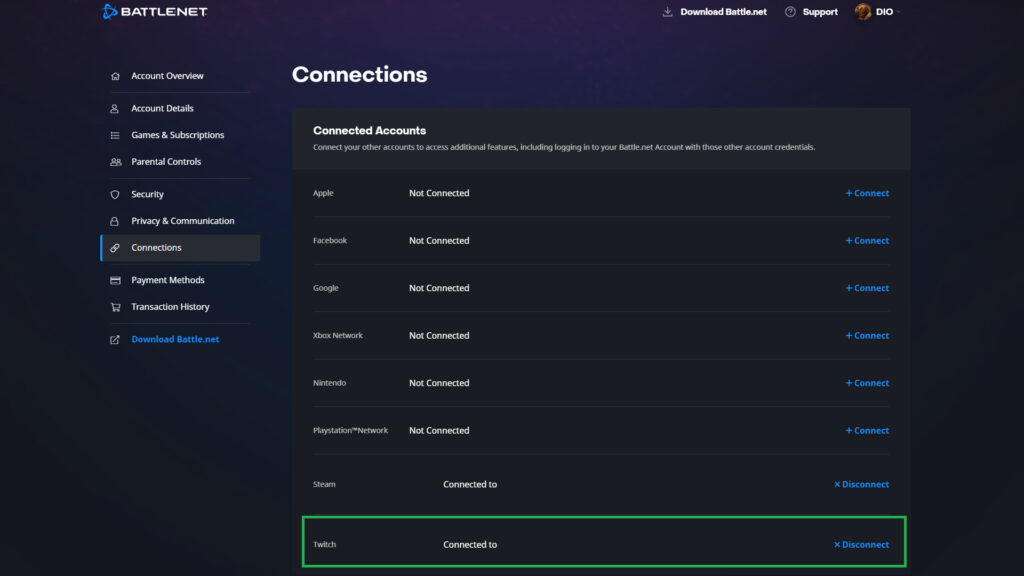Click the Account Details person icon
This screenshot has height=576, width=1024.
(x=114, y=108)
